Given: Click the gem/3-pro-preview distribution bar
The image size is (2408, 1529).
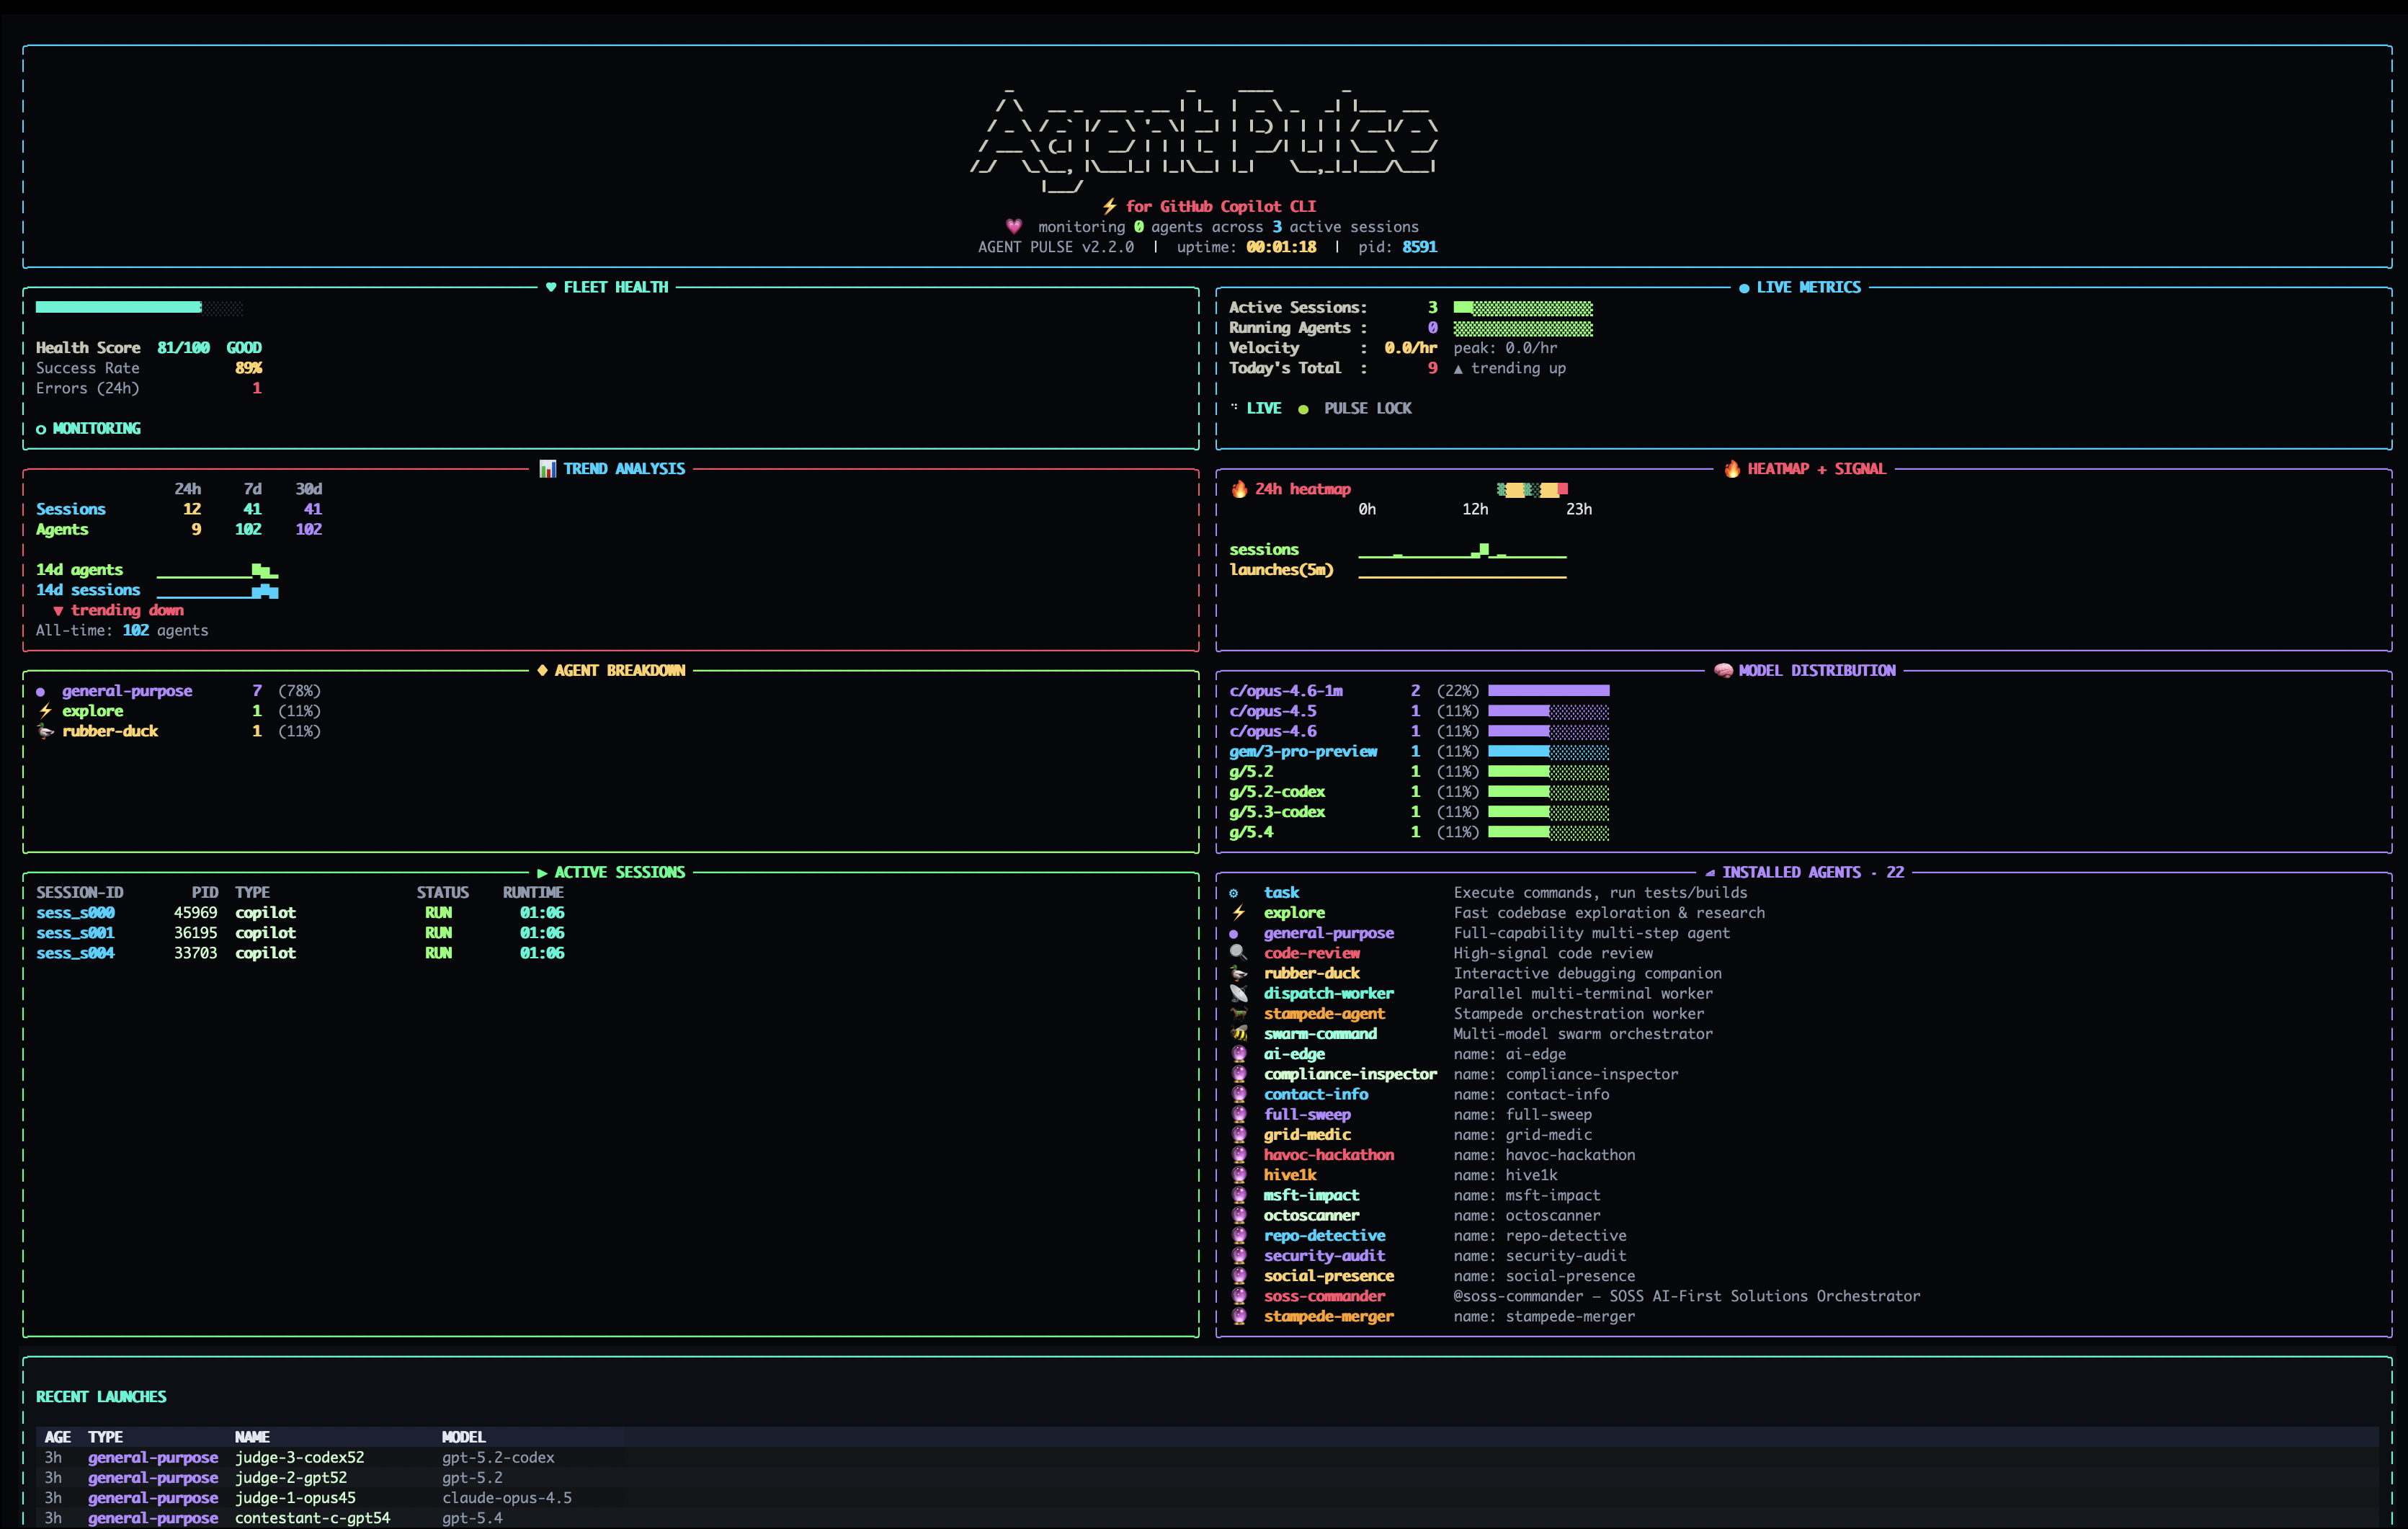Looking at the screenshot, I should click(1549, 751).
